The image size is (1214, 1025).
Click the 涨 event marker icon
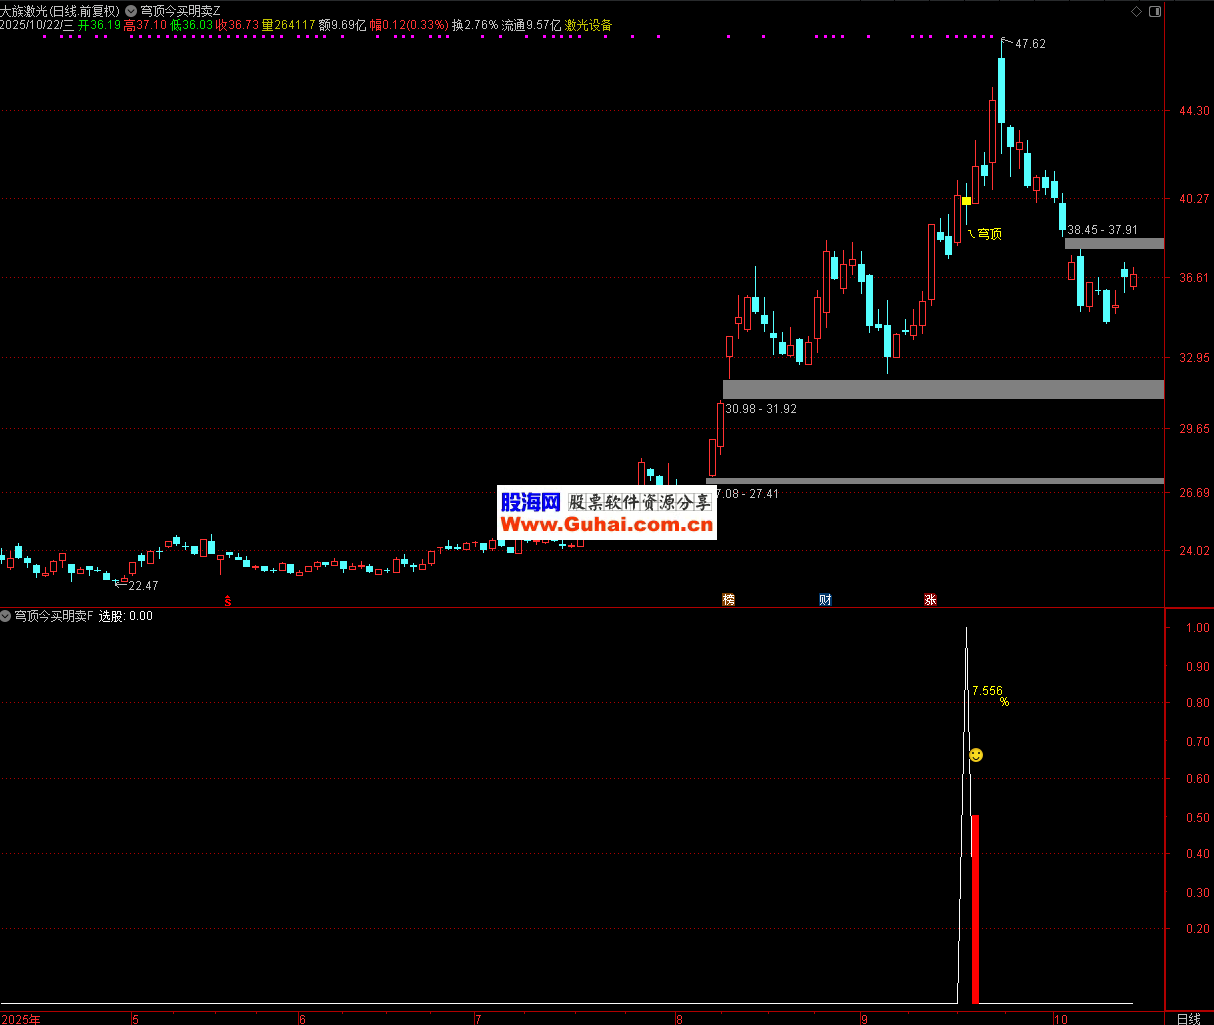pos(930,600)
